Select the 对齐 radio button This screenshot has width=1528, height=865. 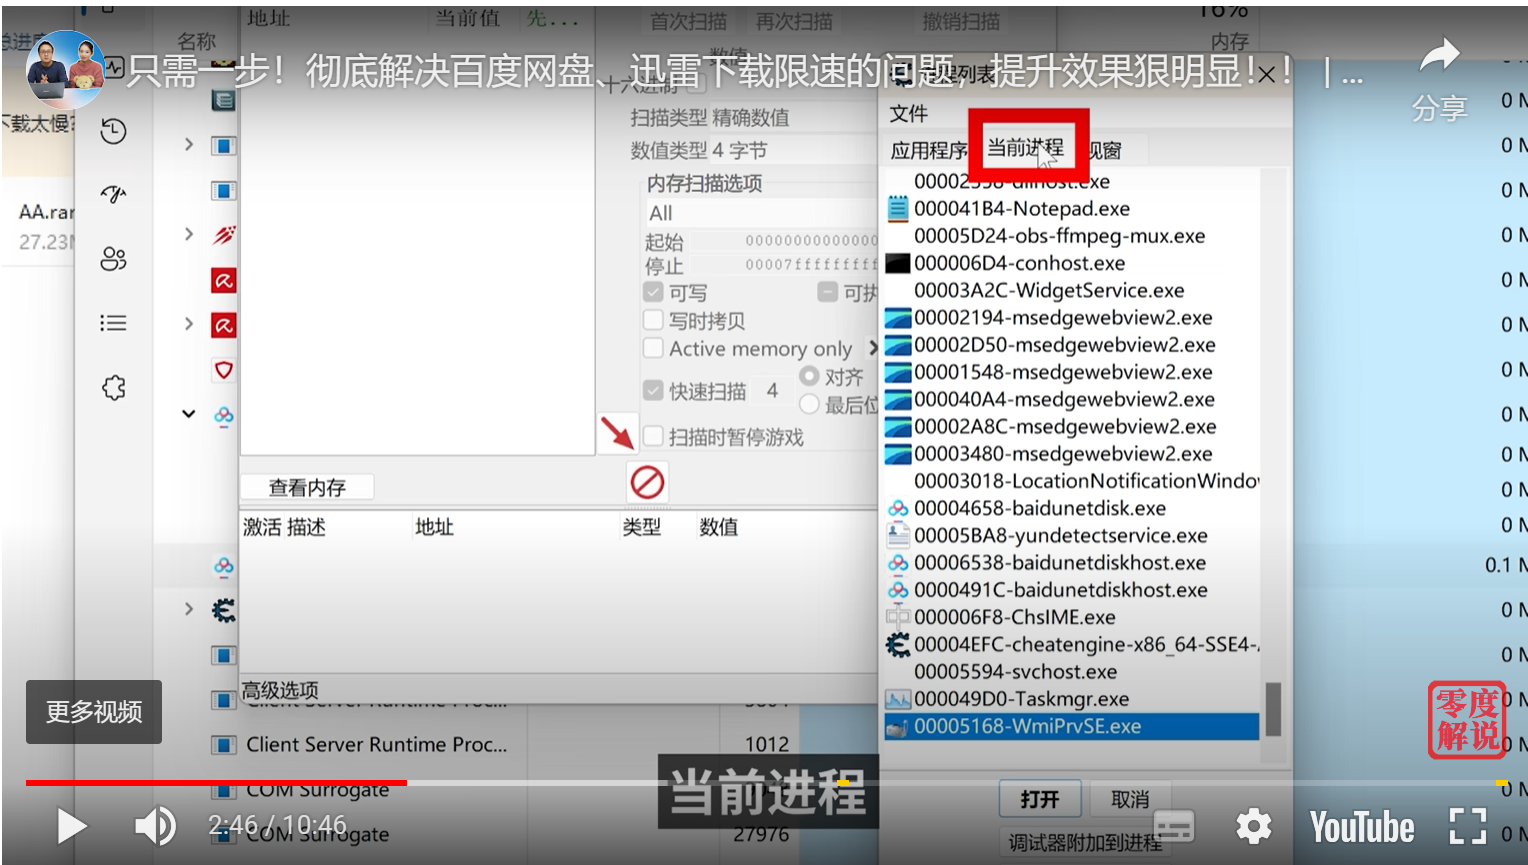click(809, 376)
